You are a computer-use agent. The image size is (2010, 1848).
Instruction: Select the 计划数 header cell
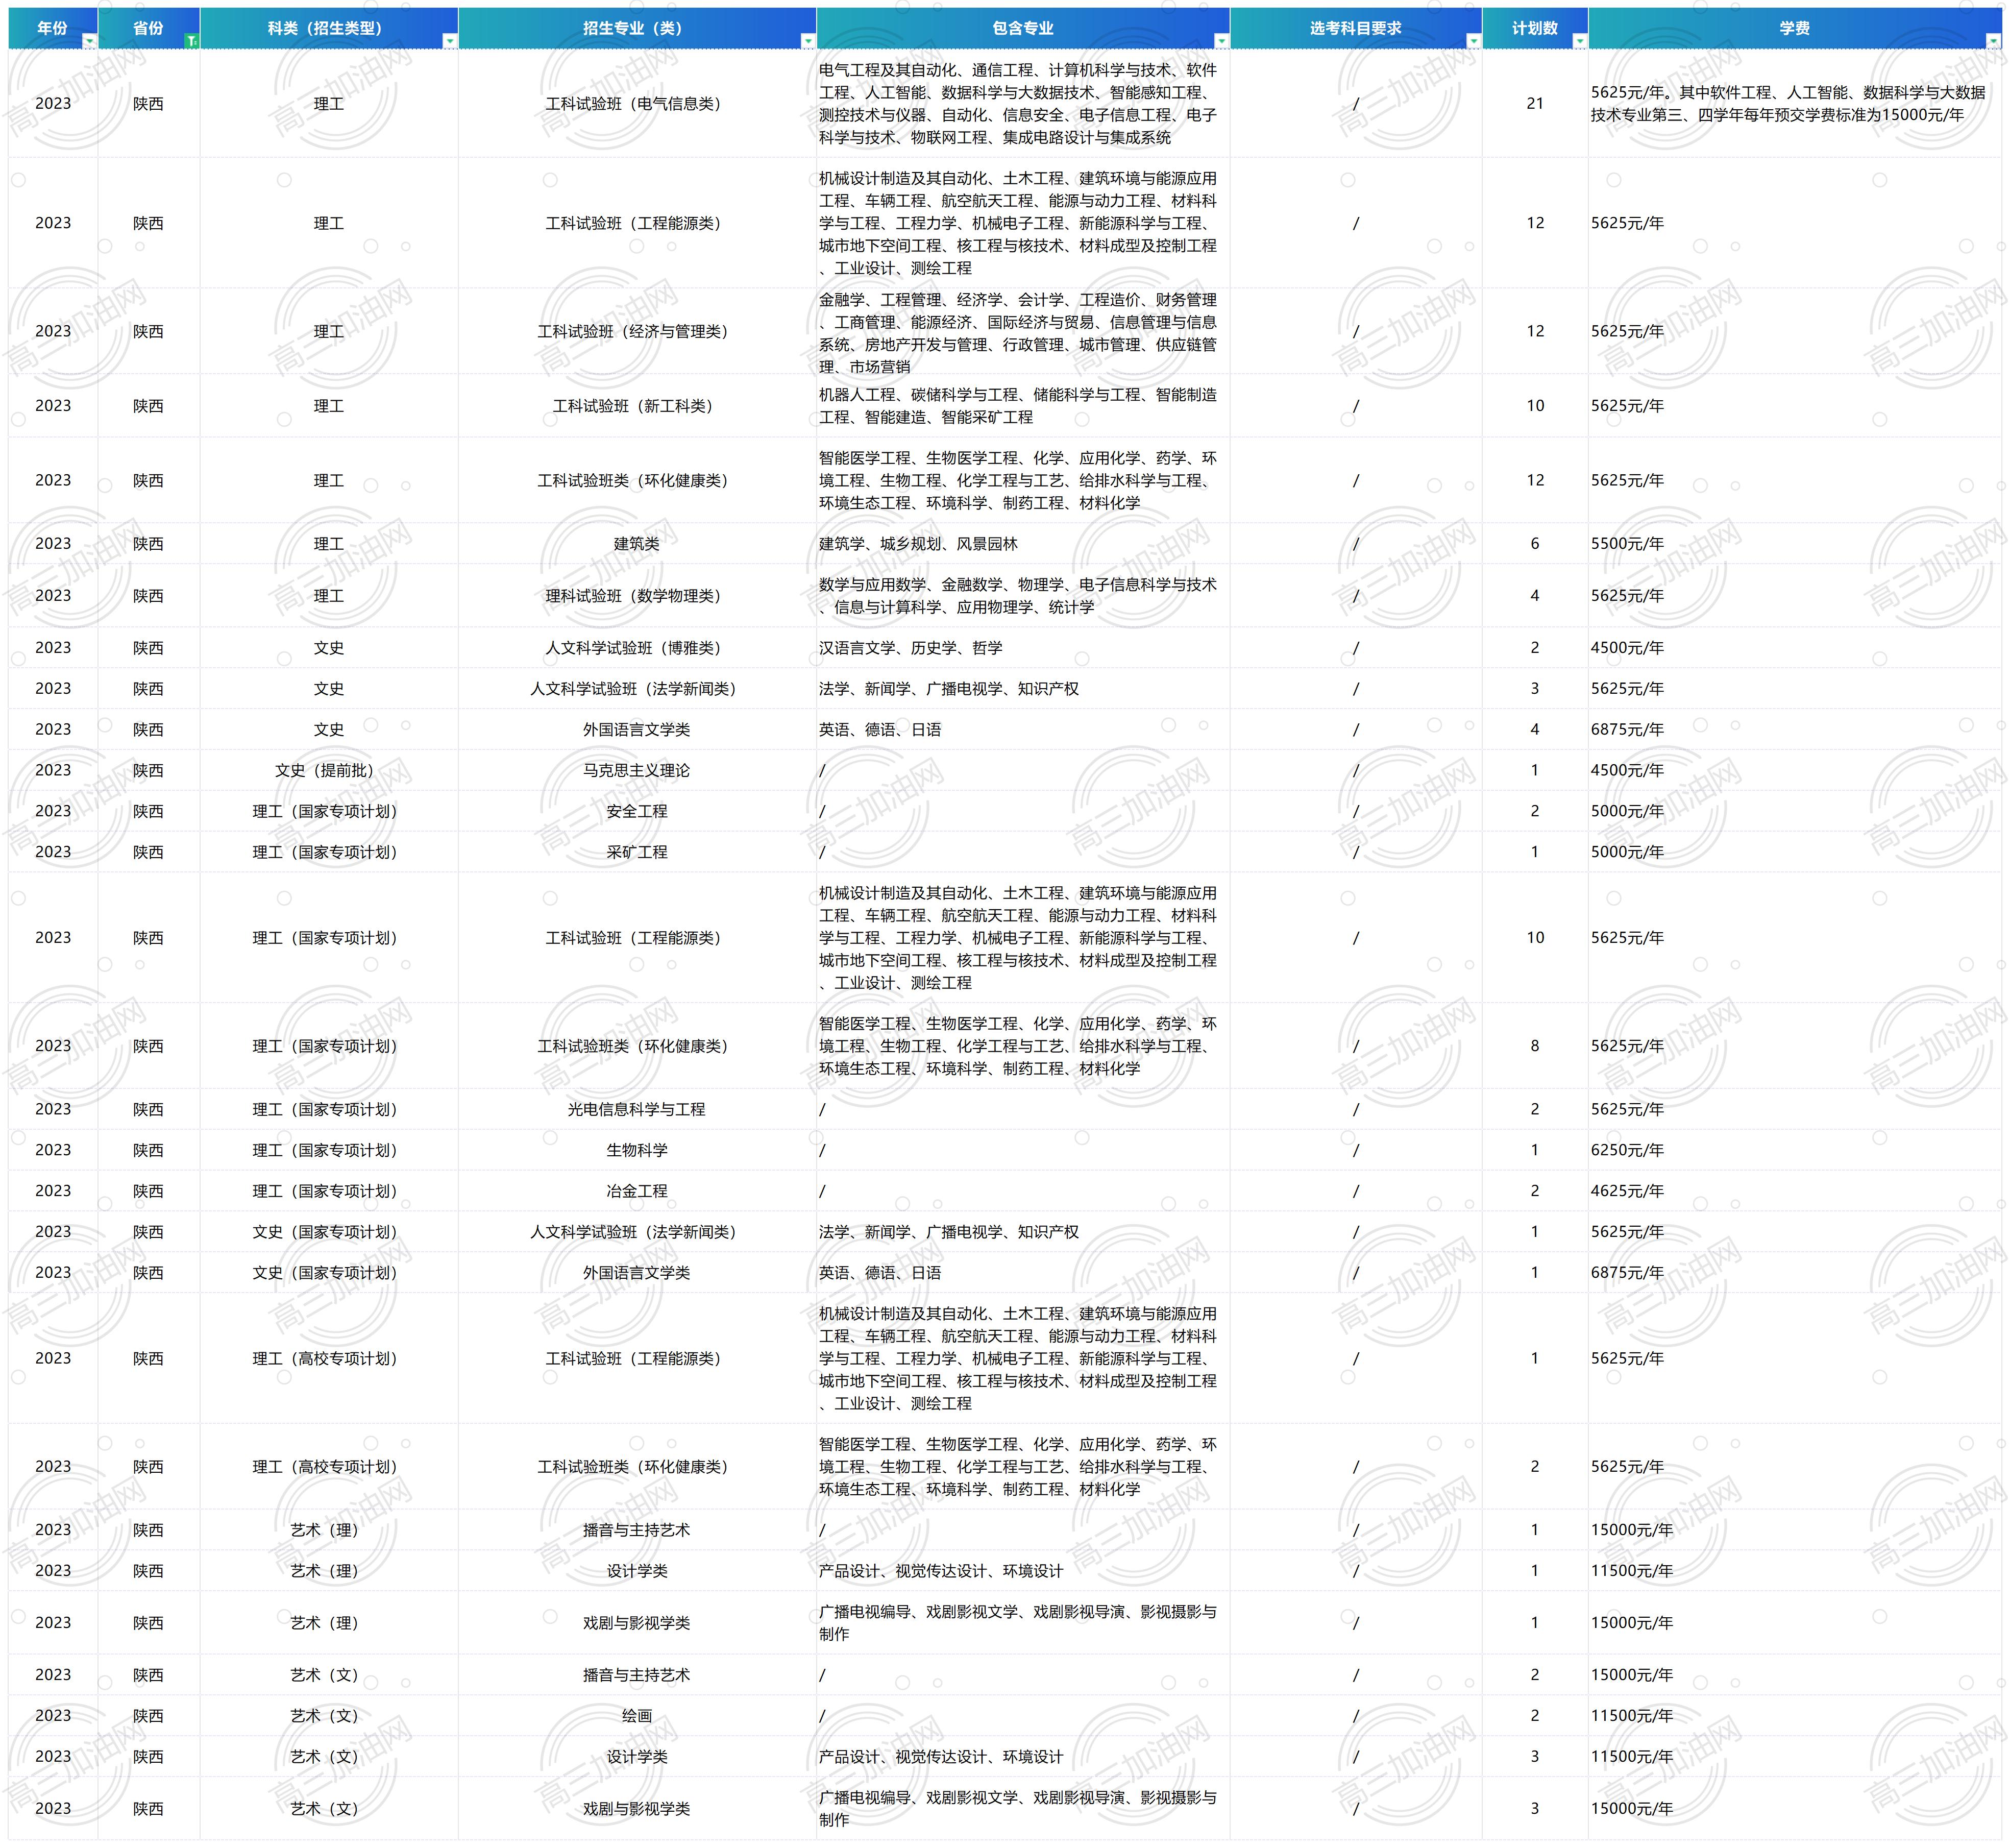pyautogui.click(x=1535, y=28)
